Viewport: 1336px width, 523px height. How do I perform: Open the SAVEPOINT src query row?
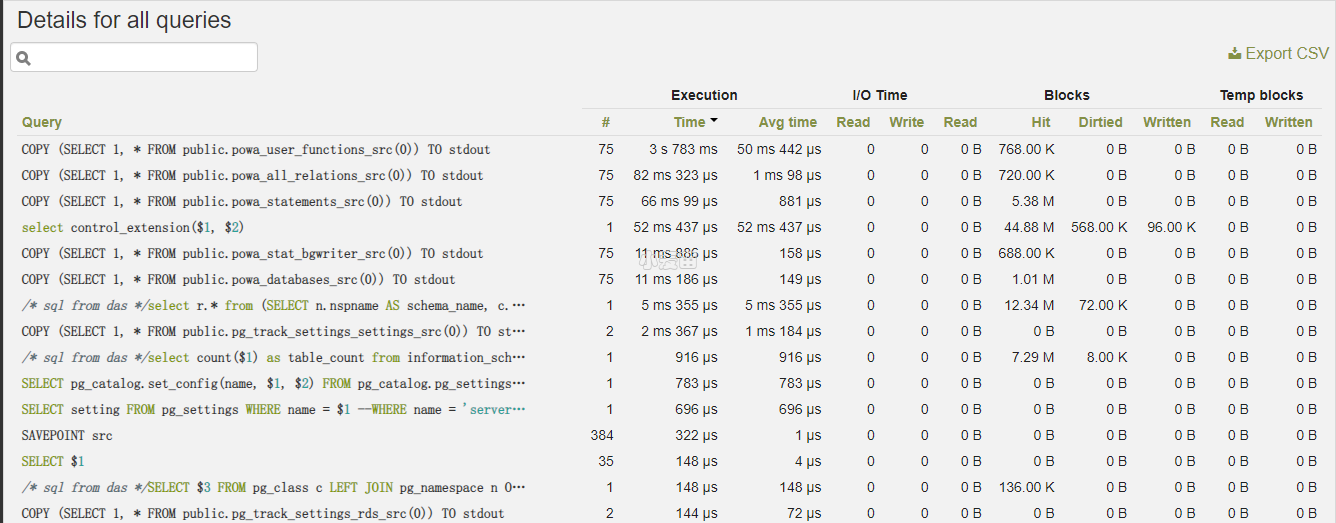[67, 435]
